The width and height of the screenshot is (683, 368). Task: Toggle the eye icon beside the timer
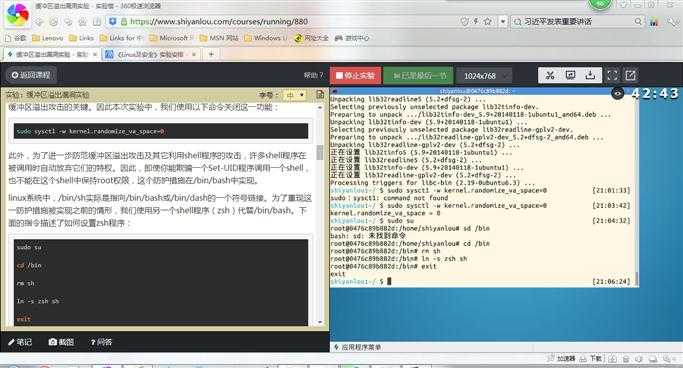pyautogui.click(x=618, y=93)
